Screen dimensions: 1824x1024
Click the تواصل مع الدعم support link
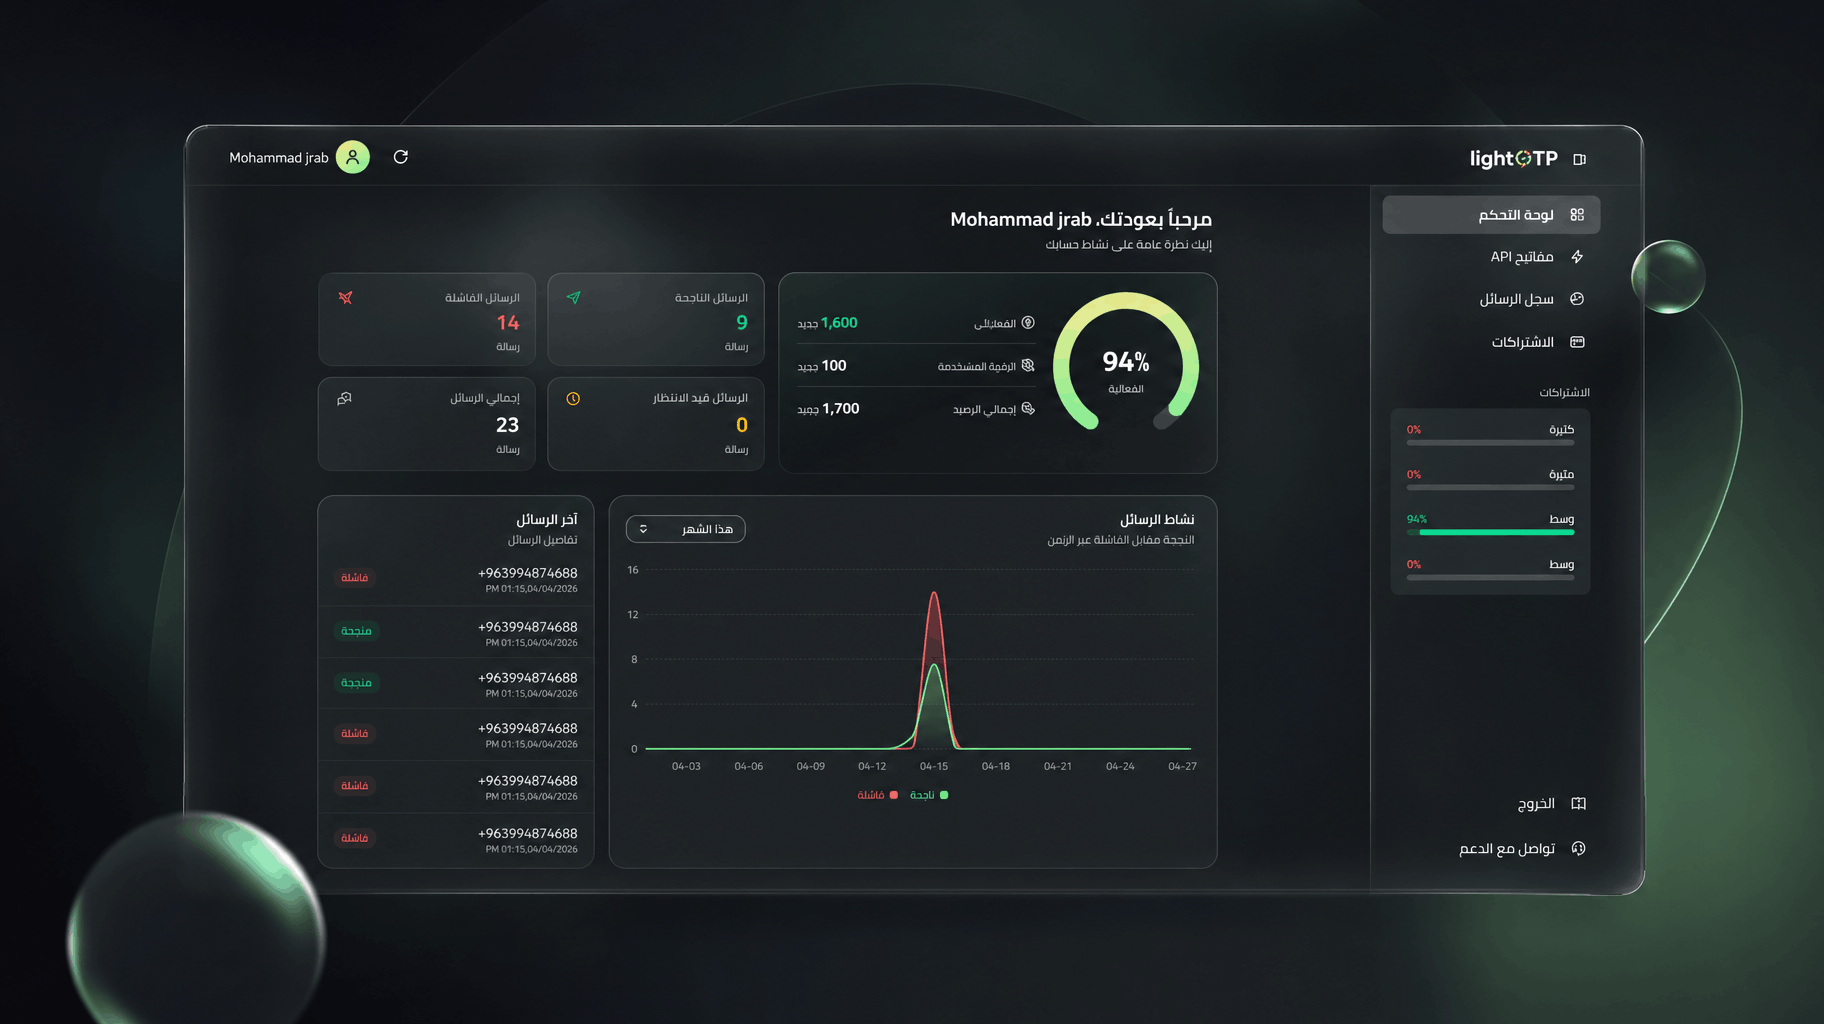coord(1507,848)
